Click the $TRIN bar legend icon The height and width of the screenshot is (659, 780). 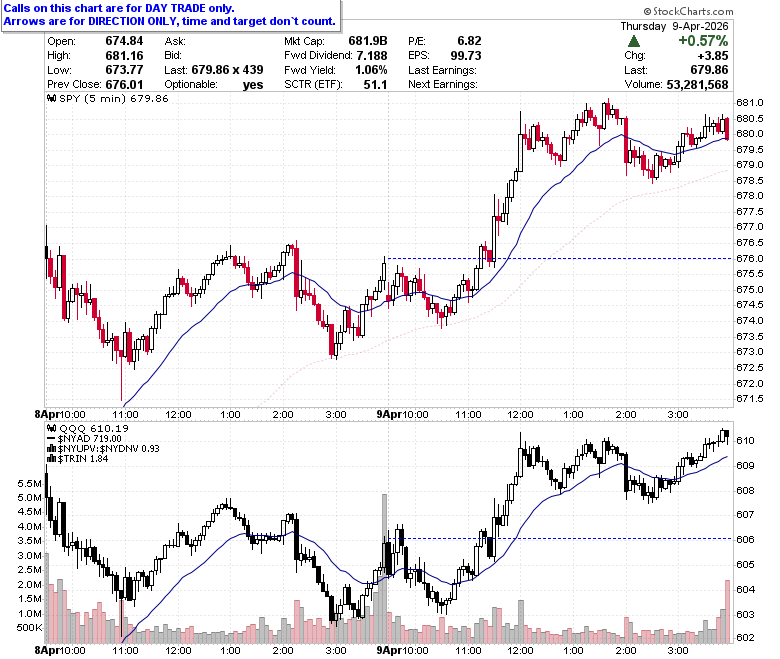(51, 459)
